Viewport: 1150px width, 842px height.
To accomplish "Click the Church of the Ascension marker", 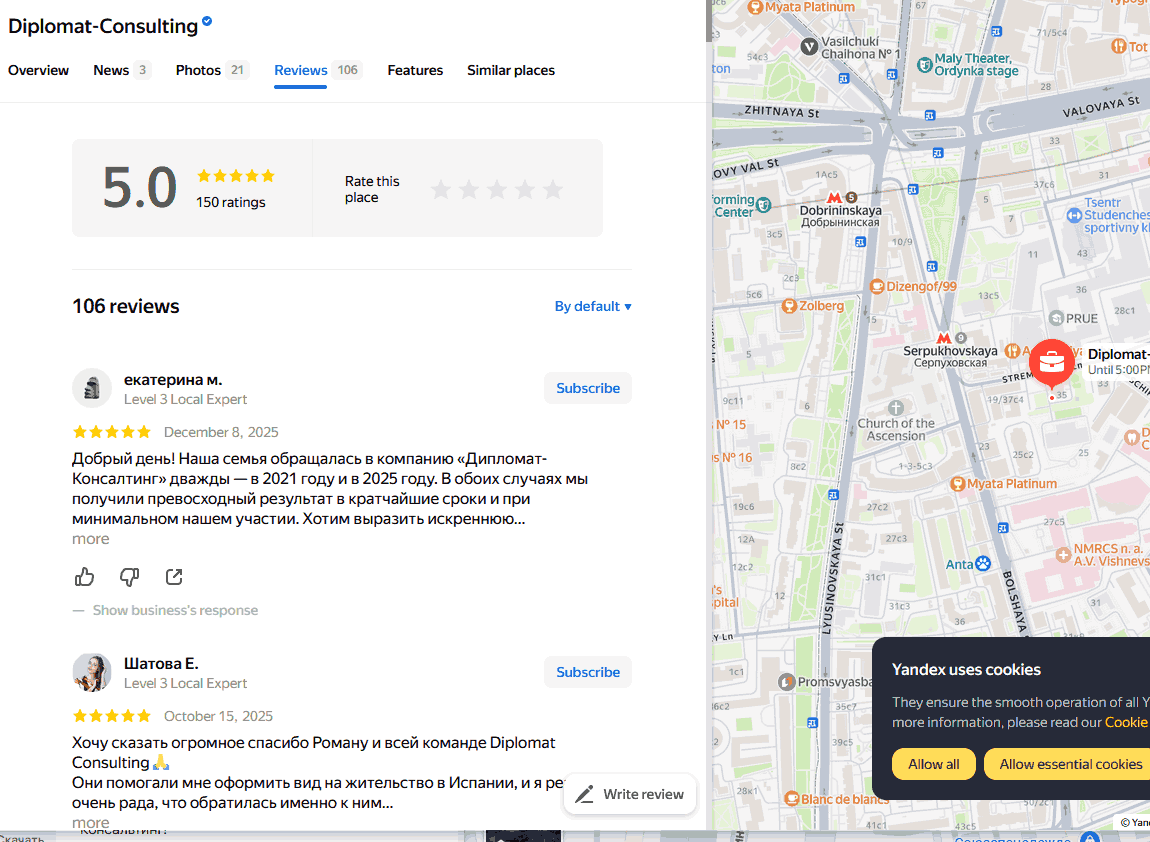I will tap(896, 408).
